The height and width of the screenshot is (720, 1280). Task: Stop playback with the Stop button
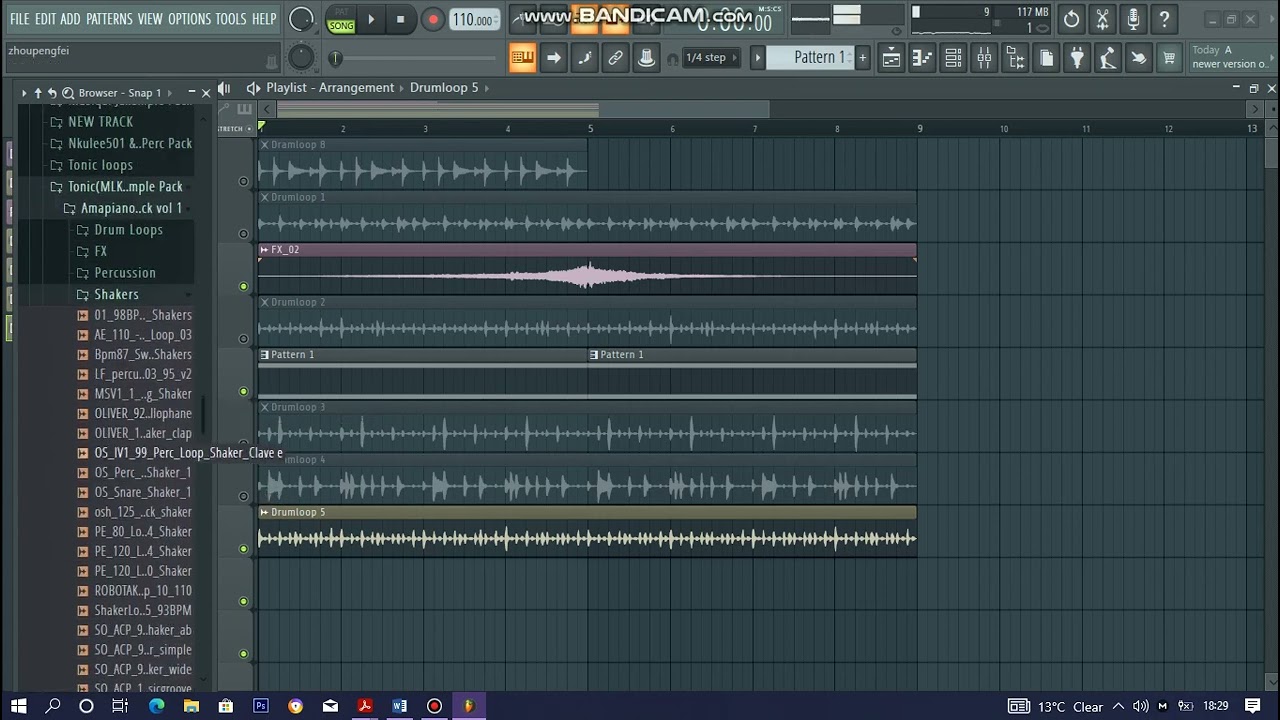[x=401, y=19]
